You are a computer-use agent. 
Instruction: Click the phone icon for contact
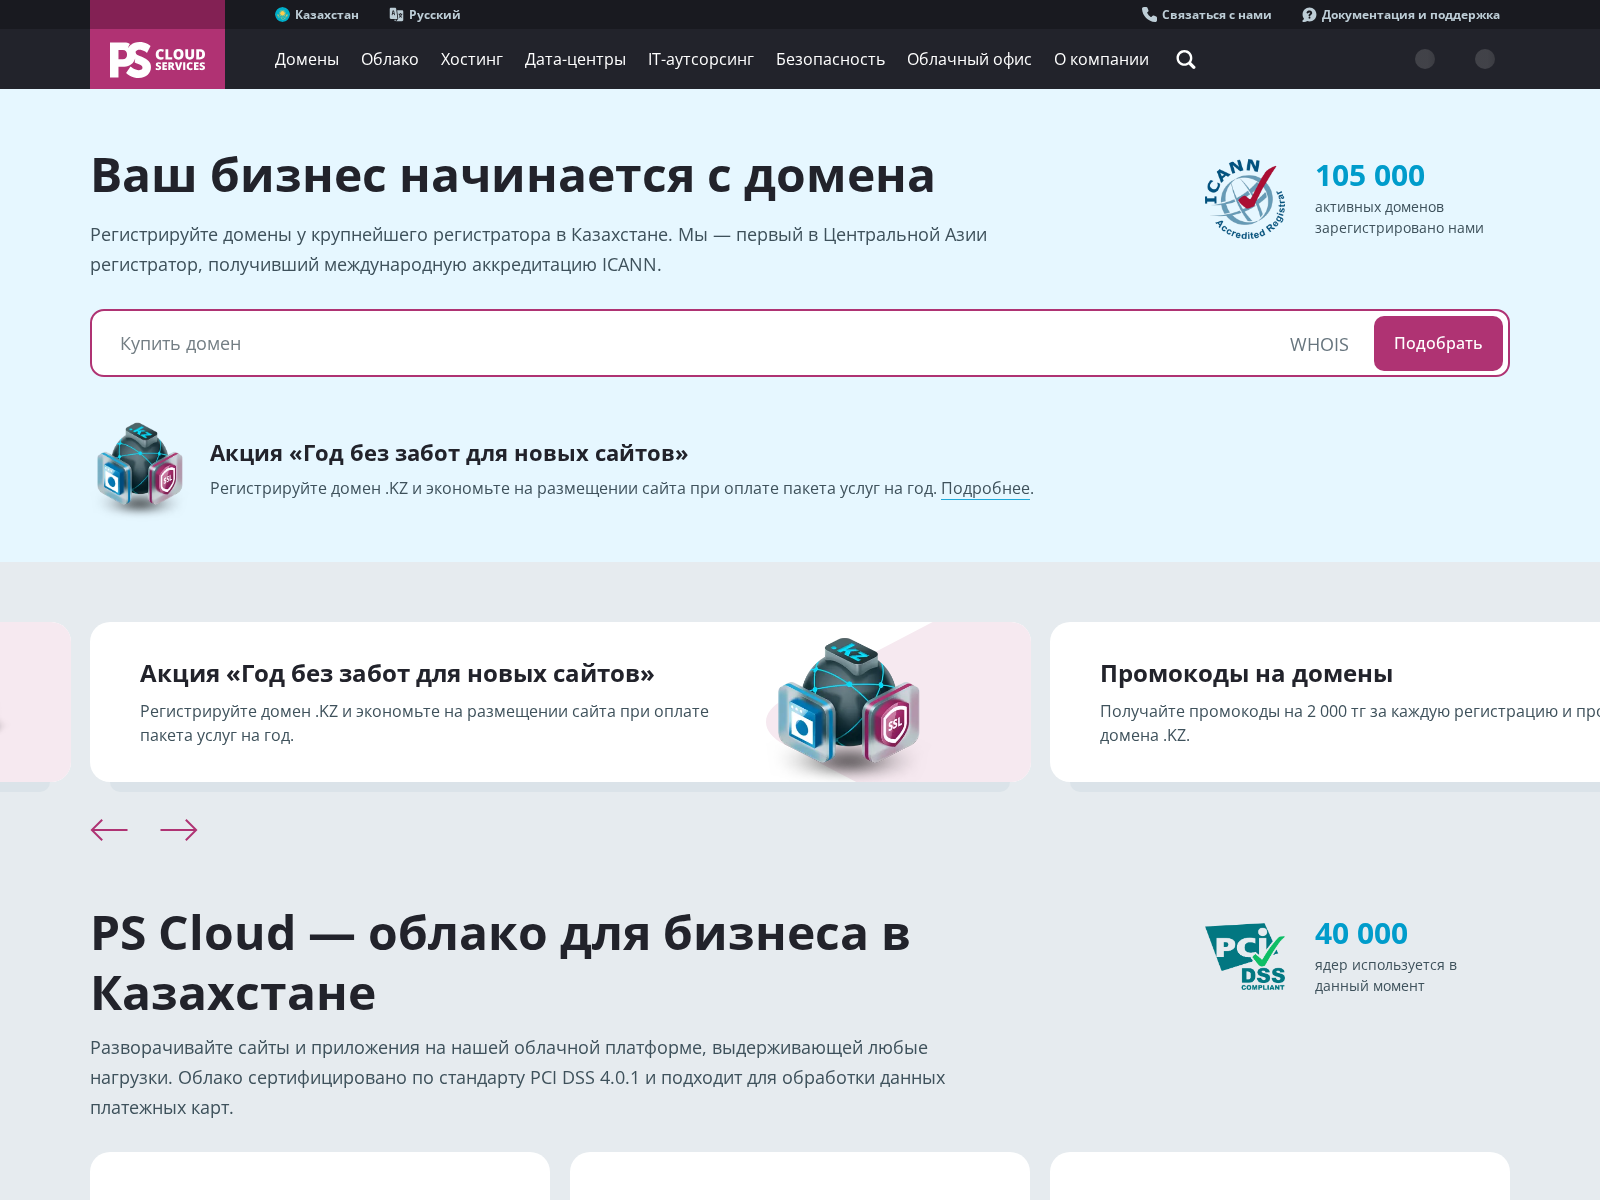pyautogui.click(x=1149, y=15)
